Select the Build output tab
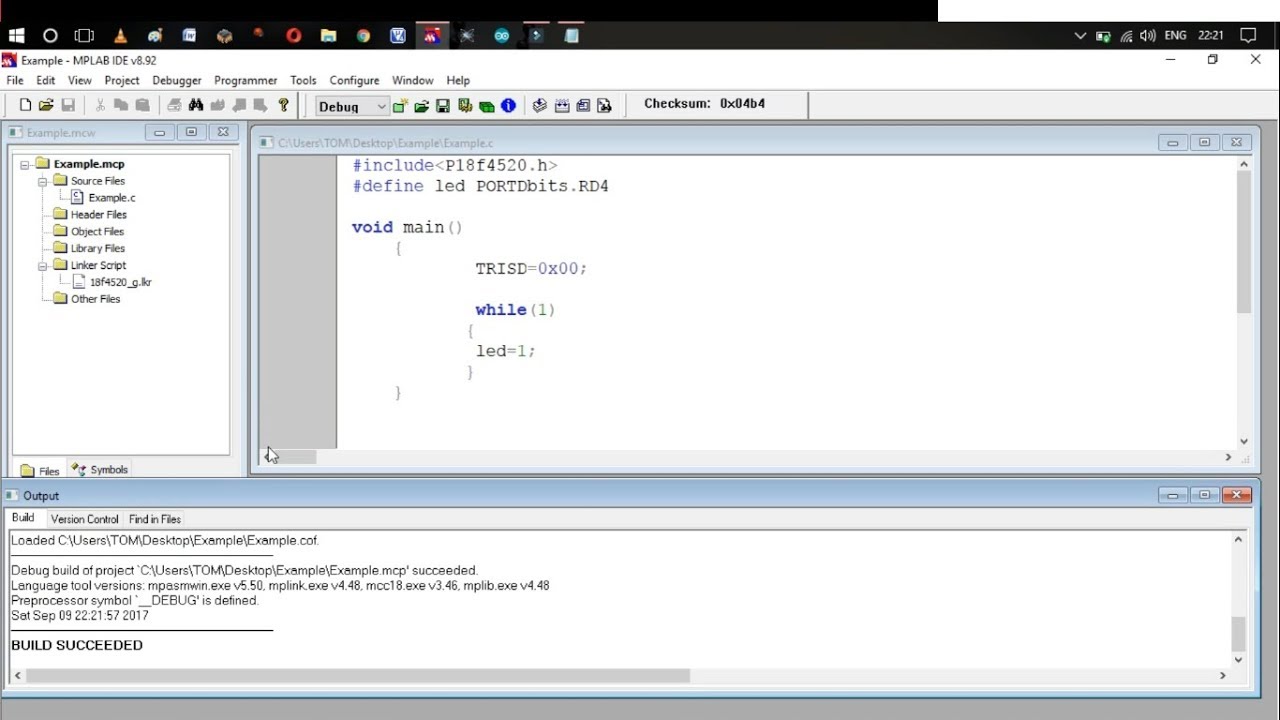This screenshot has width=1280, height=720. pos(23,518)
